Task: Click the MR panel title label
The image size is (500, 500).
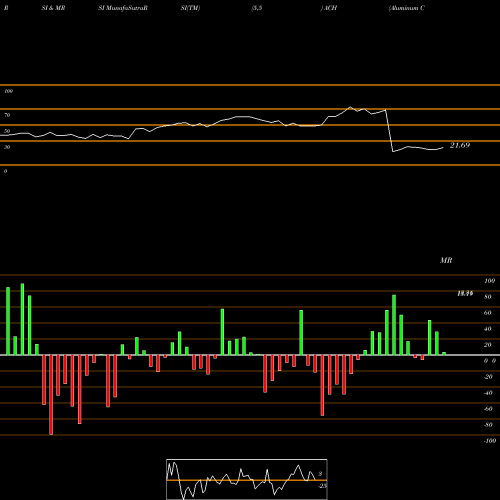Action: [446, 260]
